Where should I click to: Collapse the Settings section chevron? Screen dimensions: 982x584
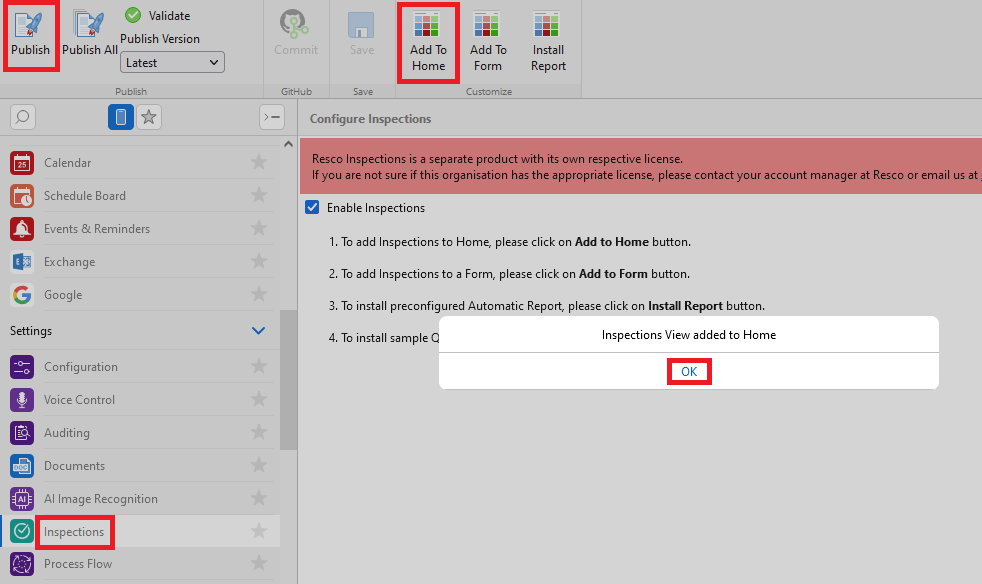258,331
